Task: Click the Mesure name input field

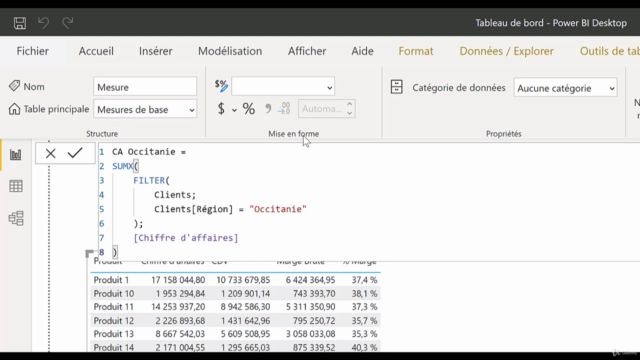Action: [145, 87]
